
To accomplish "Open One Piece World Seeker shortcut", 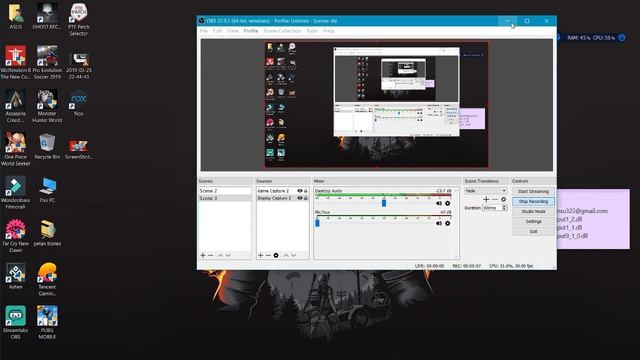I will 16,149.
